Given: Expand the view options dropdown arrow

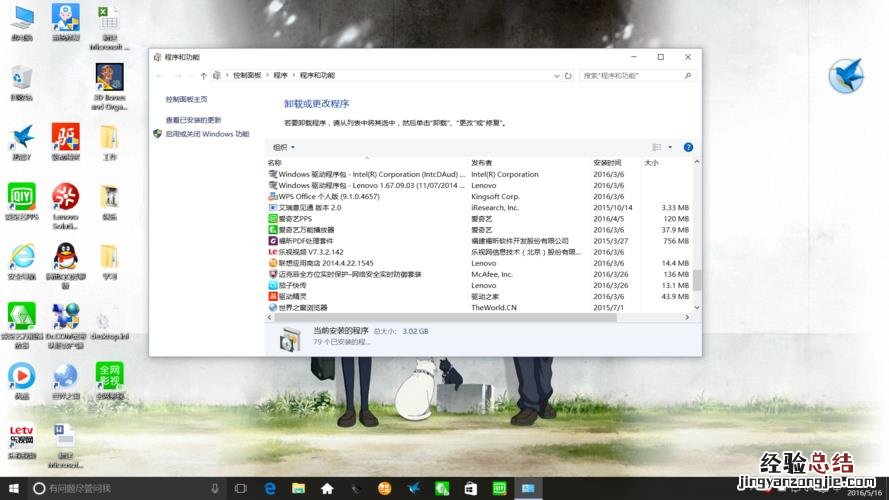Looking at the screenshot, I should [x=670, y=147].
